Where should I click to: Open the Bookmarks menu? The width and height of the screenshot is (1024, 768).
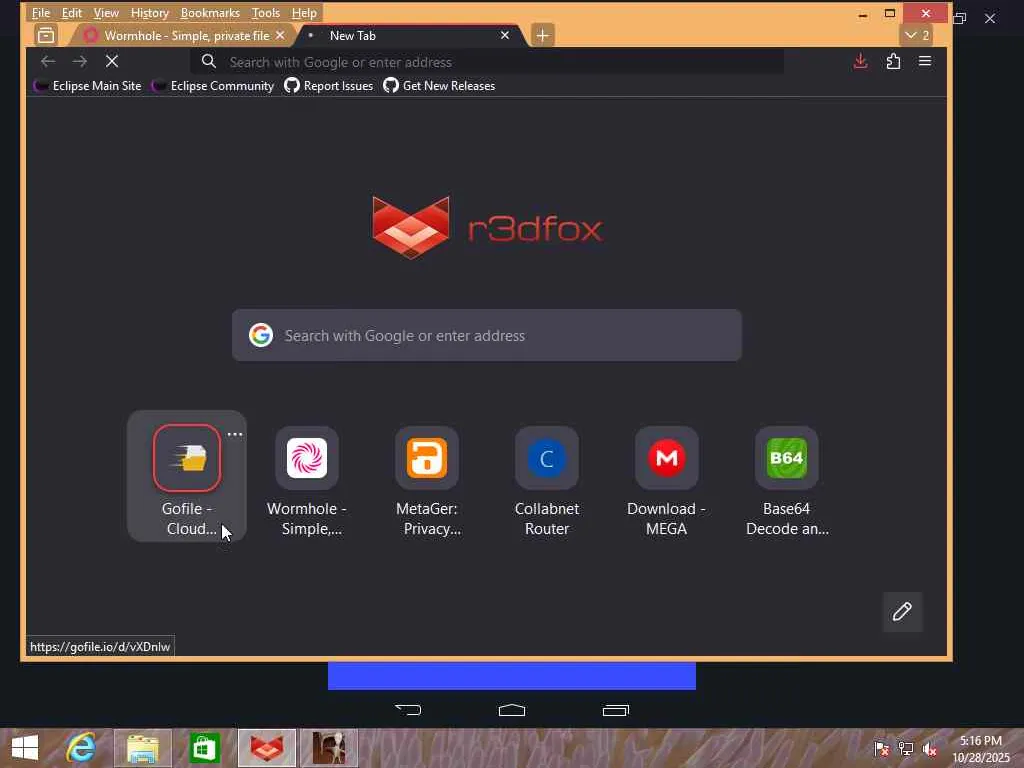pyautogui.click(x=210, y=13)
